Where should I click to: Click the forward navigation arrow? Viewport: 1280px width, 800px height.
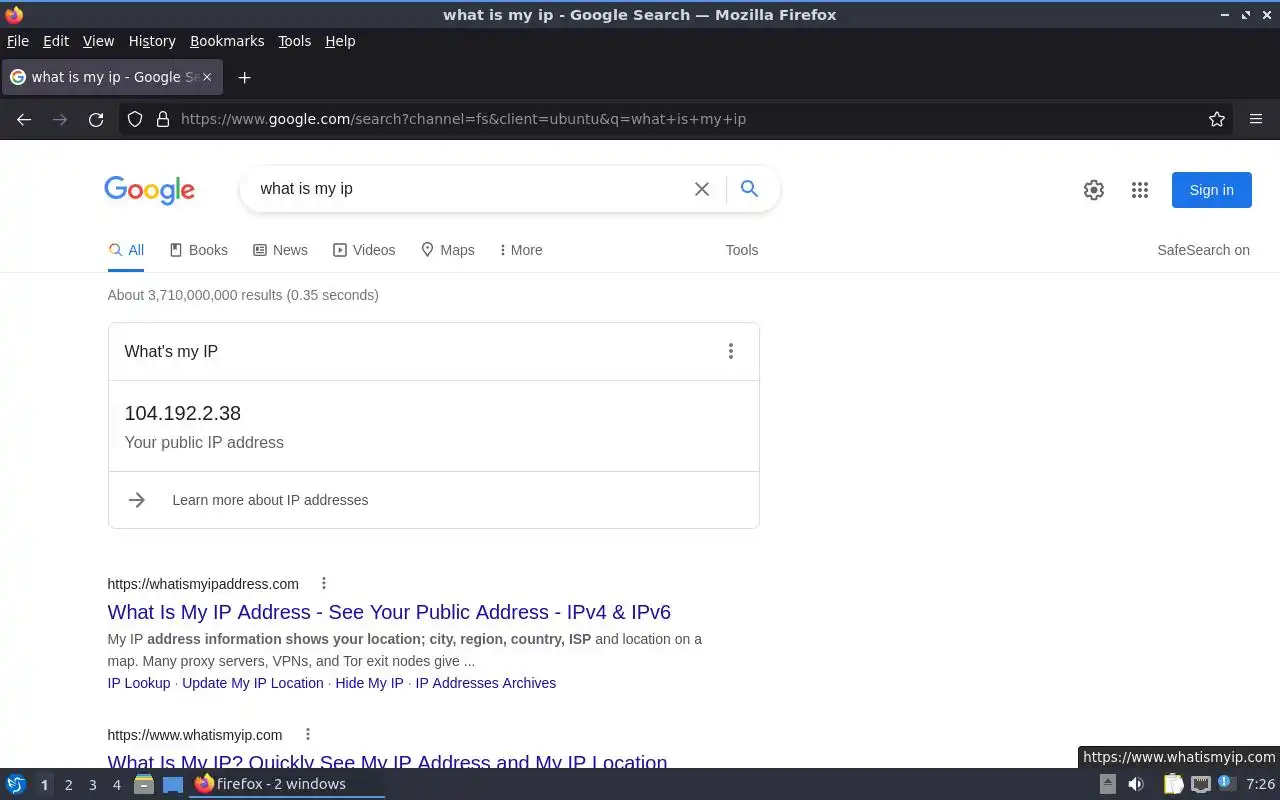pyautogui.click(x=60, y=119)
